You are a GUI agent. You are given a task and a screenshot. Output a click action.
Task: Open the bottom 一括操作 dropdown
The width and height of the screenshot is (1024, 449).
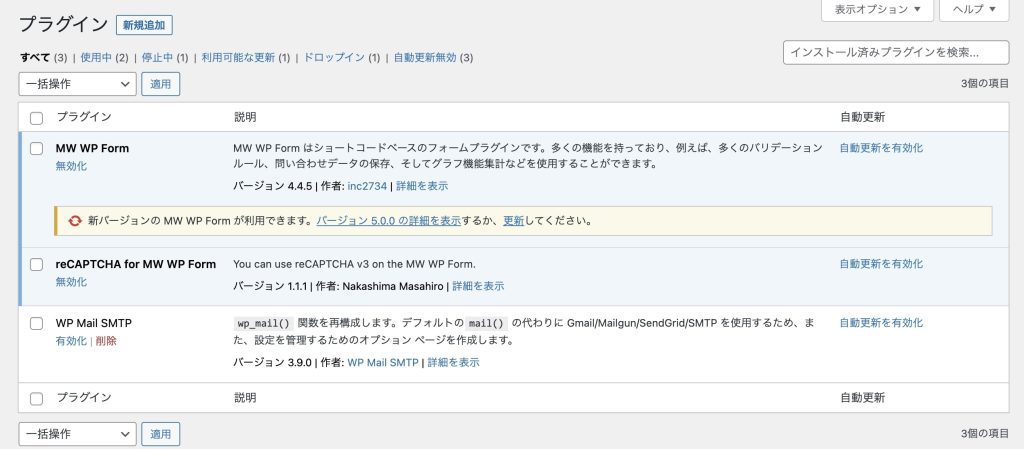(77, 434)
